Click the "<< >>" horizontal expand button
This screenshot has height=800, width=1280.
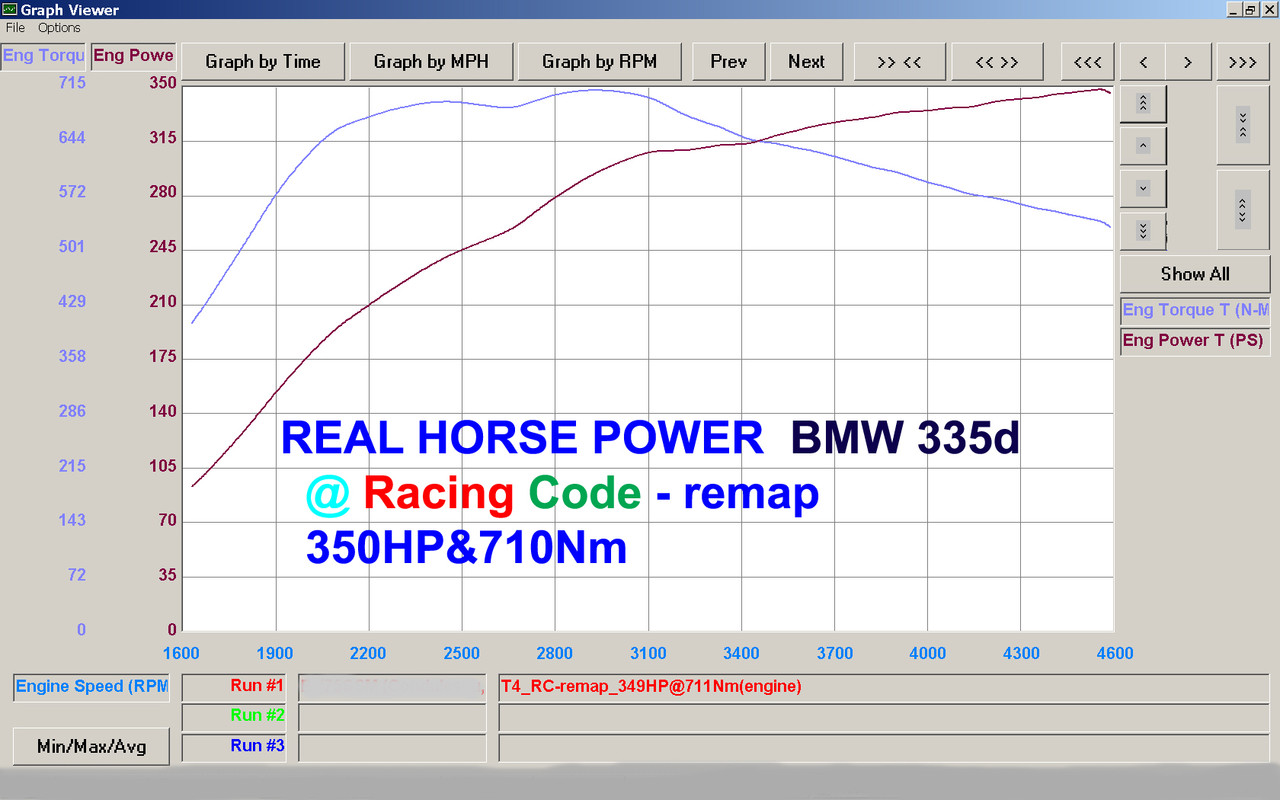coord(997,62)
